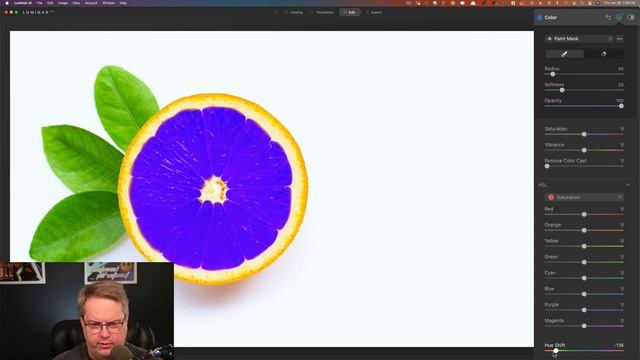Adjust the Orange HSL slider

584,230
